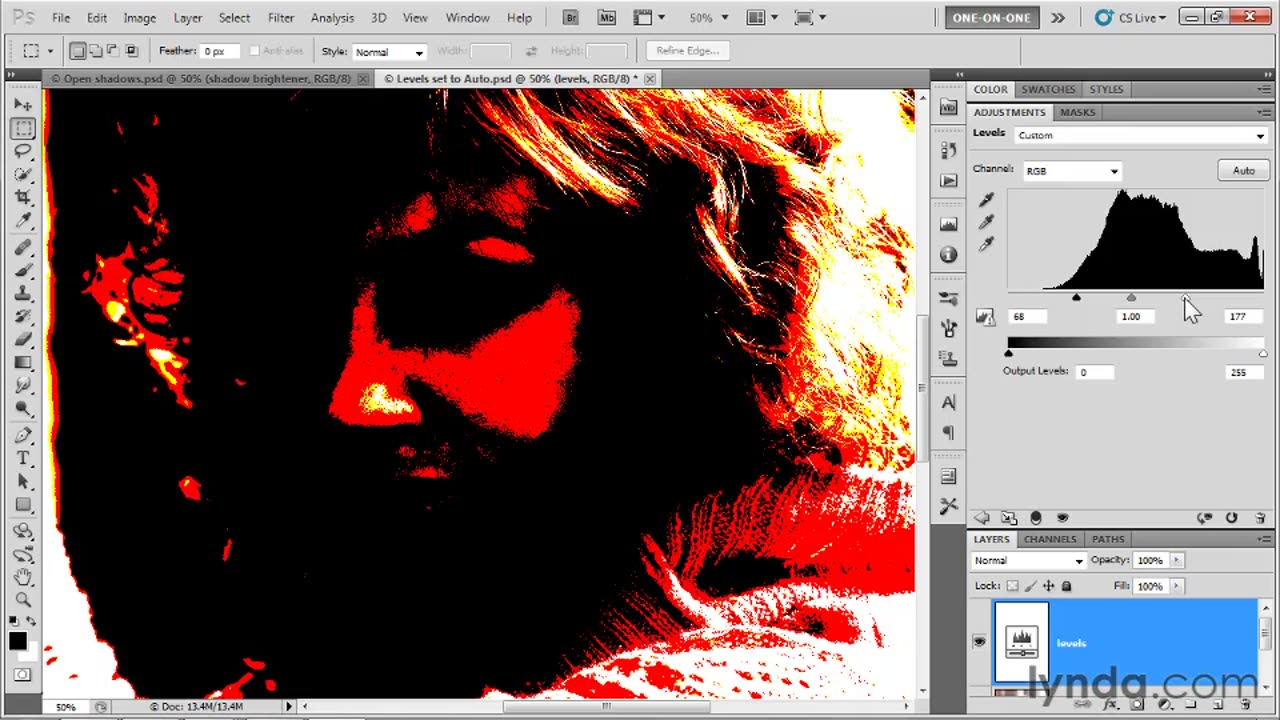Click the trash icon in Adjustments panel

[1259, 518]
